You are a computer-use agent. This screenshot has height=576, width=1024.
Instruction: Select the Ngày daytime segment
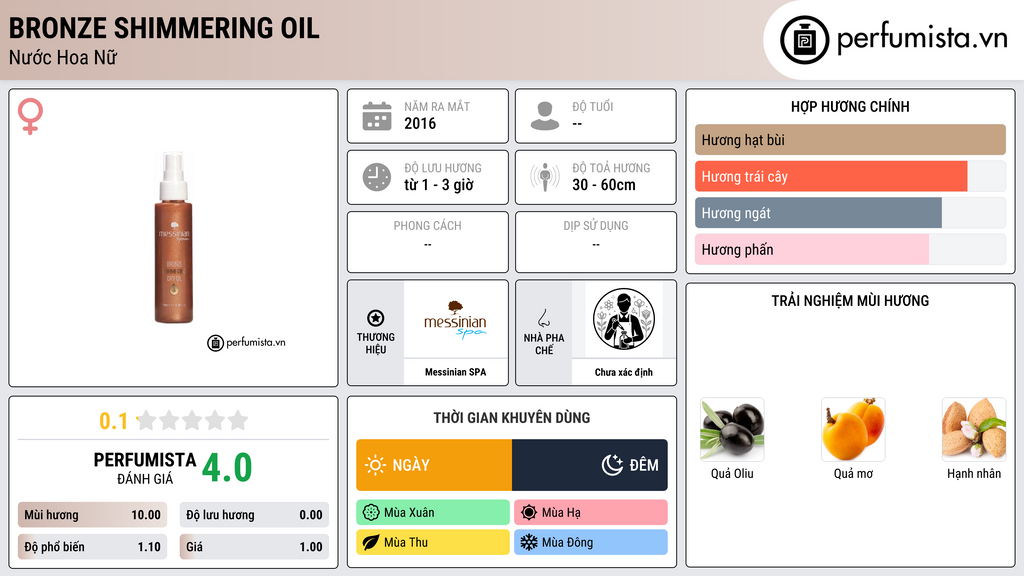pos(434,465)
